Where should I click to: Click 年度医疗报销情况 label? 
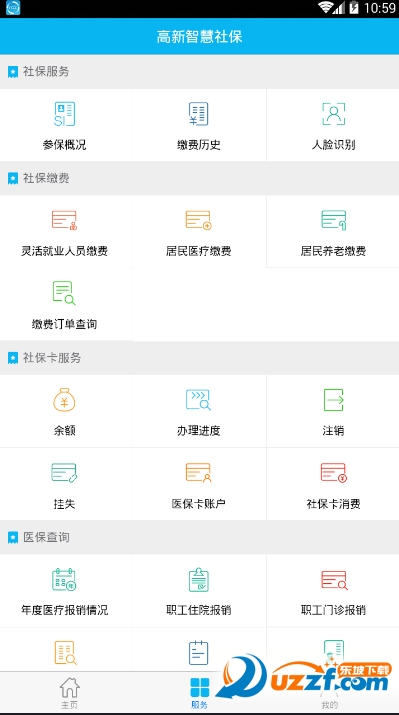click(64, 610)
